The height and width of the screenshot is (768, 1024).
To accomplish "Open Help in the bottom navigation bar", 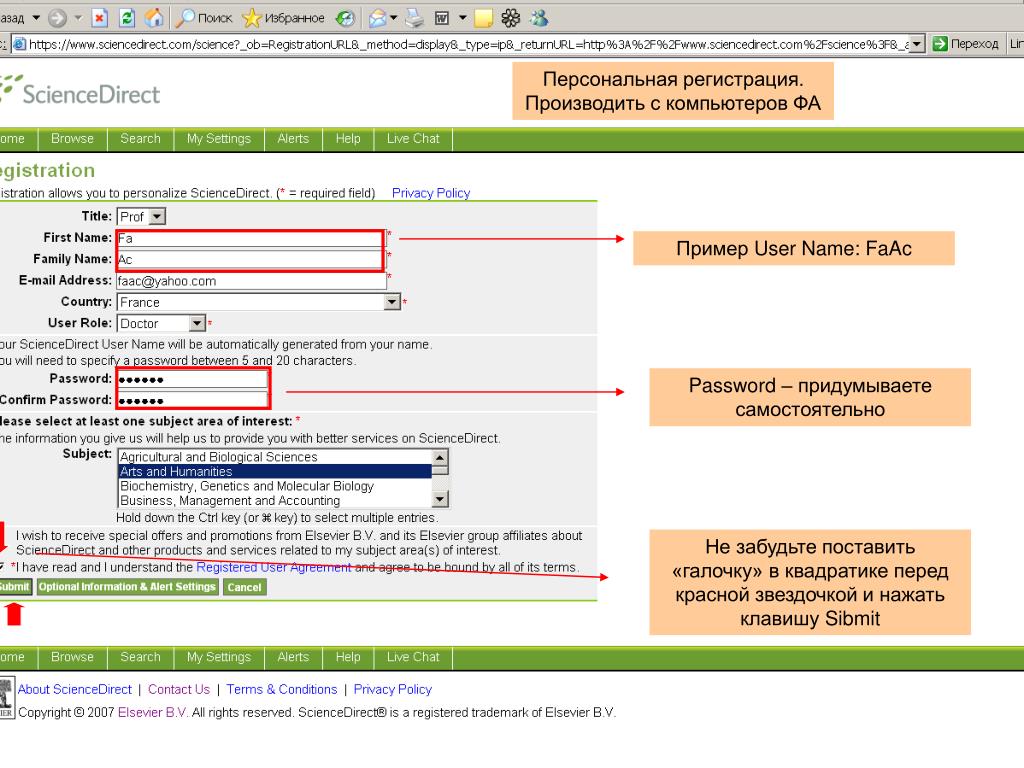I will [348, 657].
